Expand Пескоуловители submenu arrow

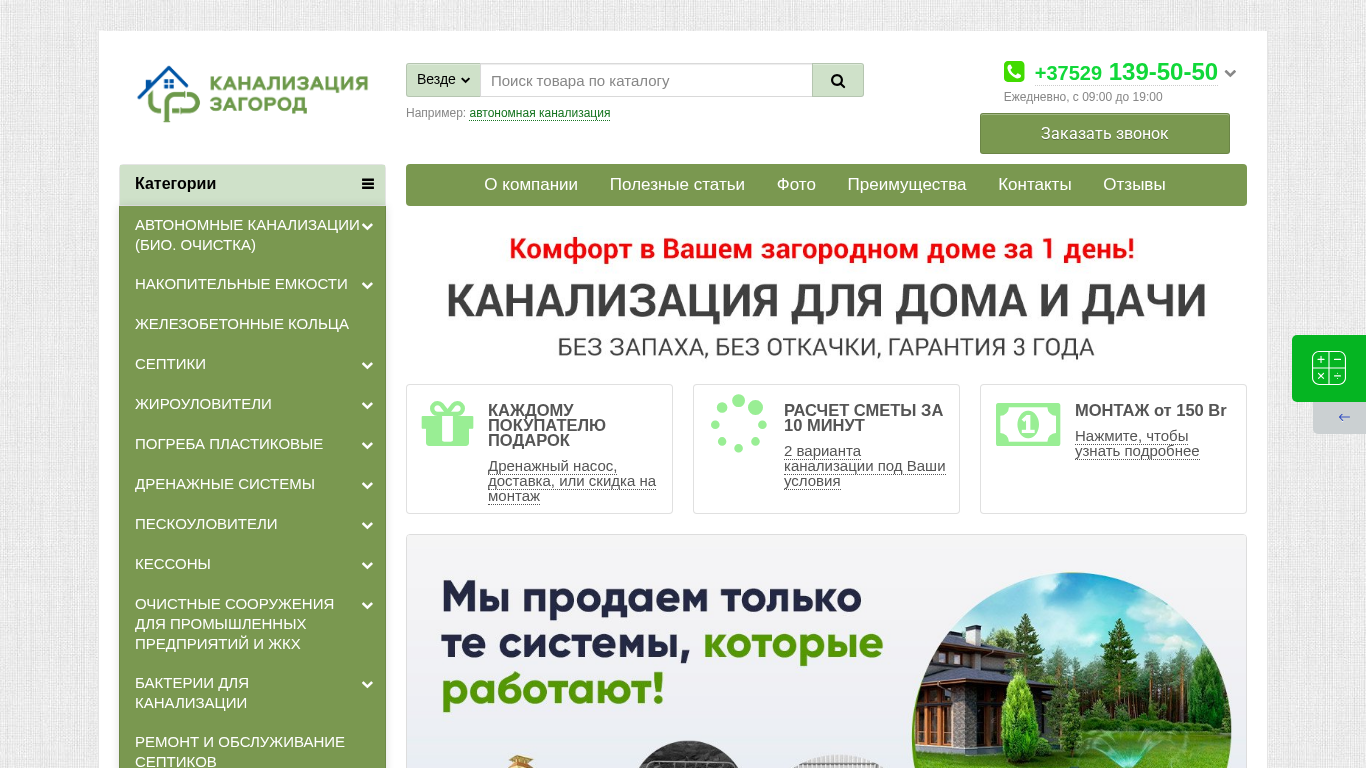pyautogui.click(x=368, y=526)
